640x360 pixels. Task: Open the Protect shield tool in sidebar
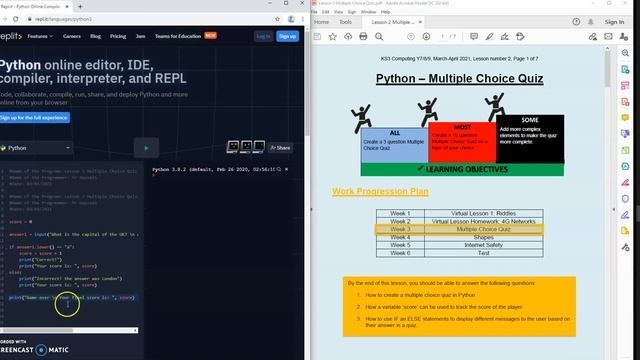[625, 199]
